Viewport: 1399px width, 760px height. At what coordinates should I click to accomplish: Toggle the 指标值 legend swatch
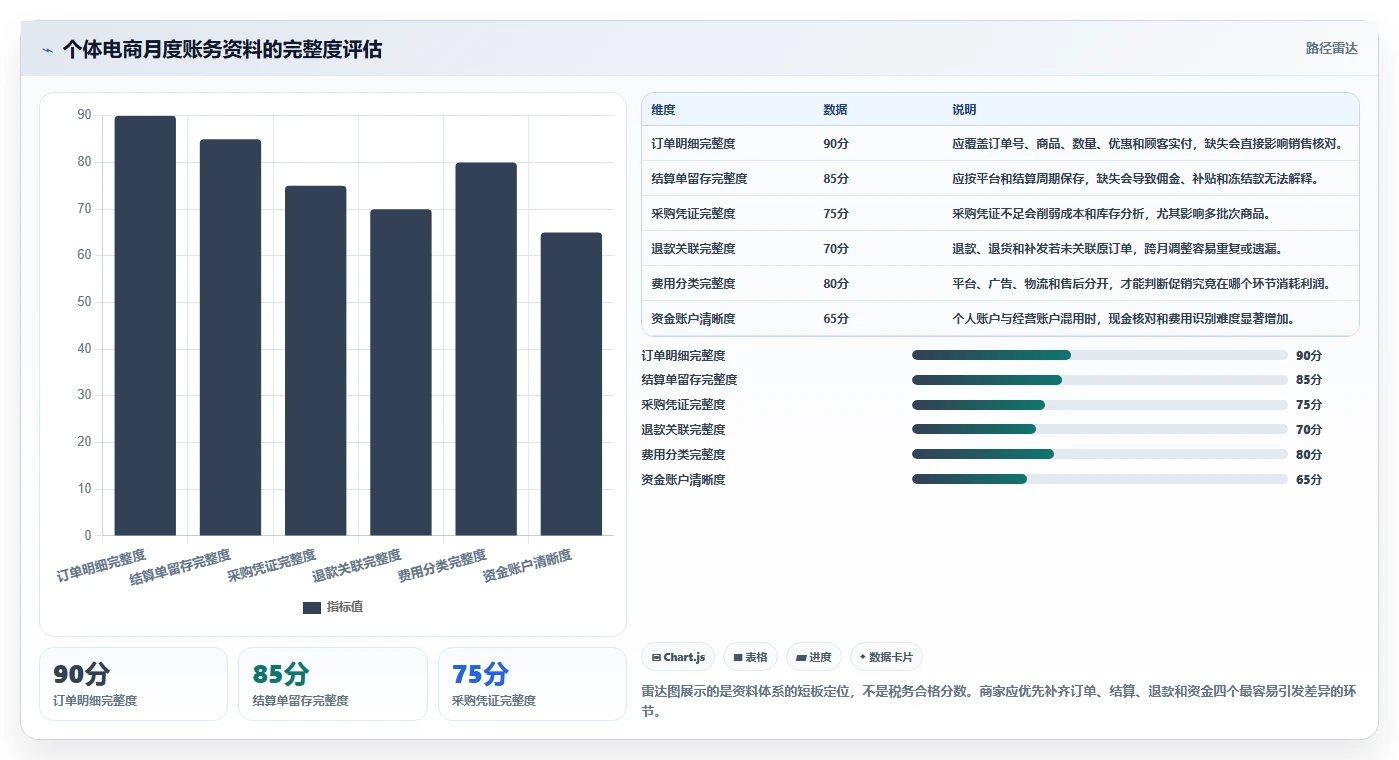312,607
